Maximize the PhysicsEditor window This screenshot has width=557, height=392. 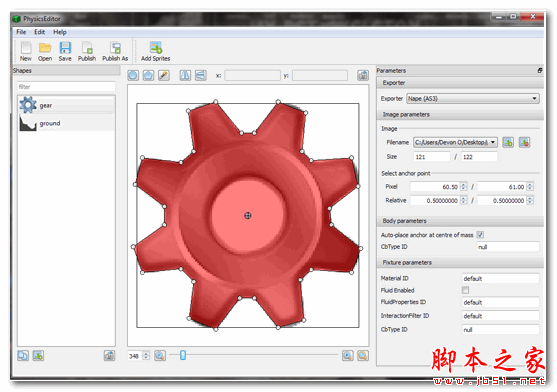click(x=513, y=16)
